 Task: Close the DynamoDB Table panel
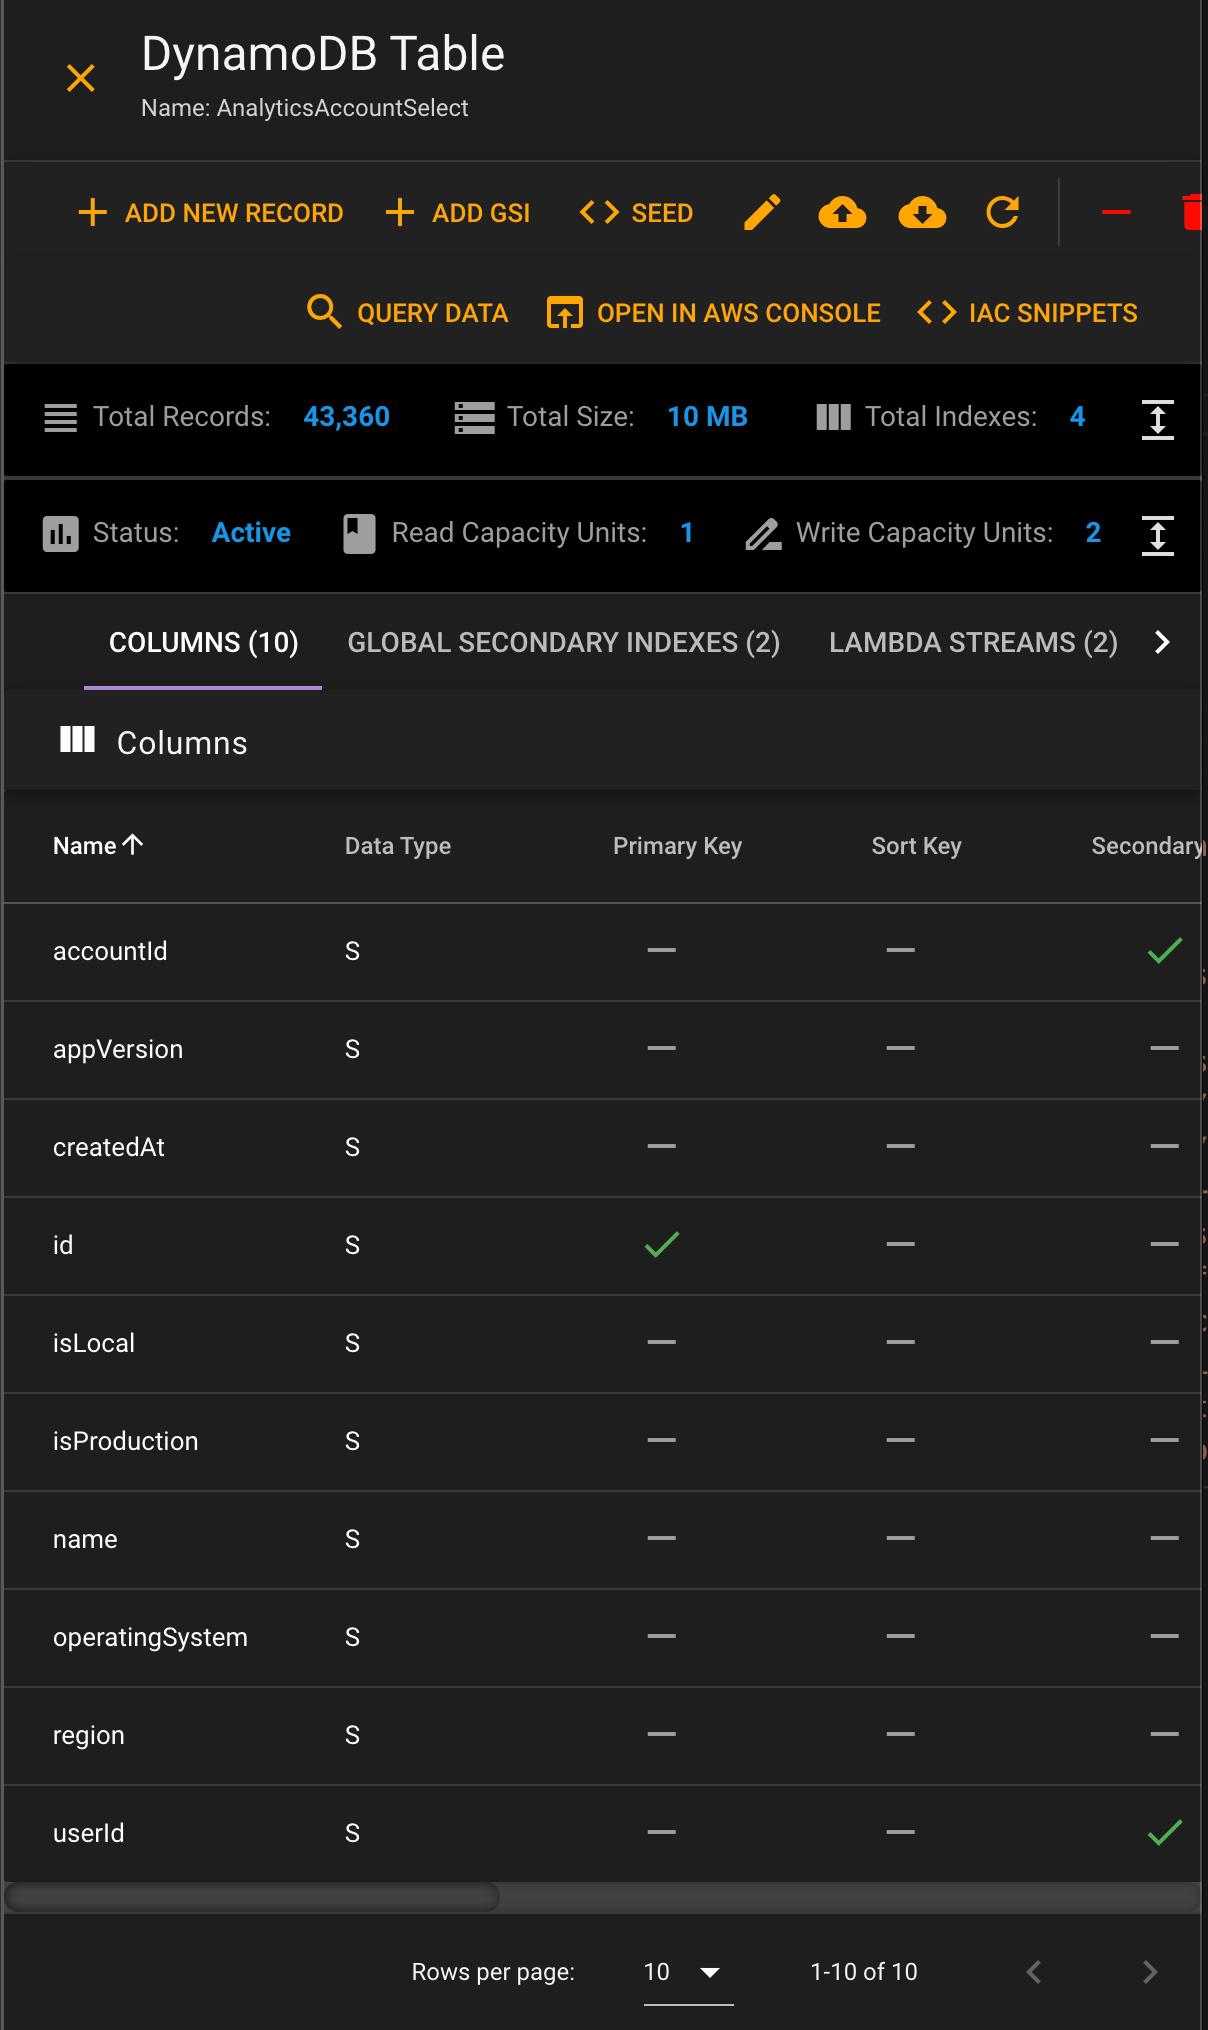[80, 78]
